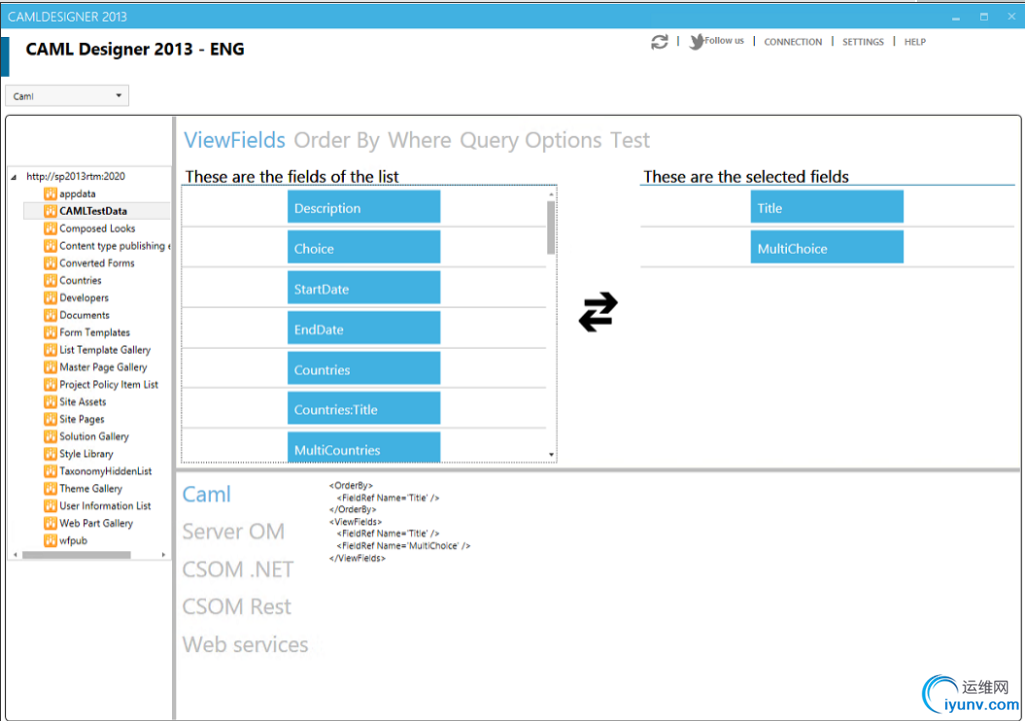Click the wfpub list icon

click(x=50, y=540)
